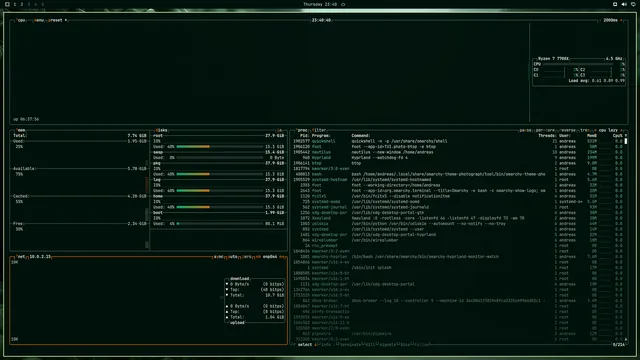640x360 pixels.
Task: Click kill in the process footer
Action: pos(370,345)
